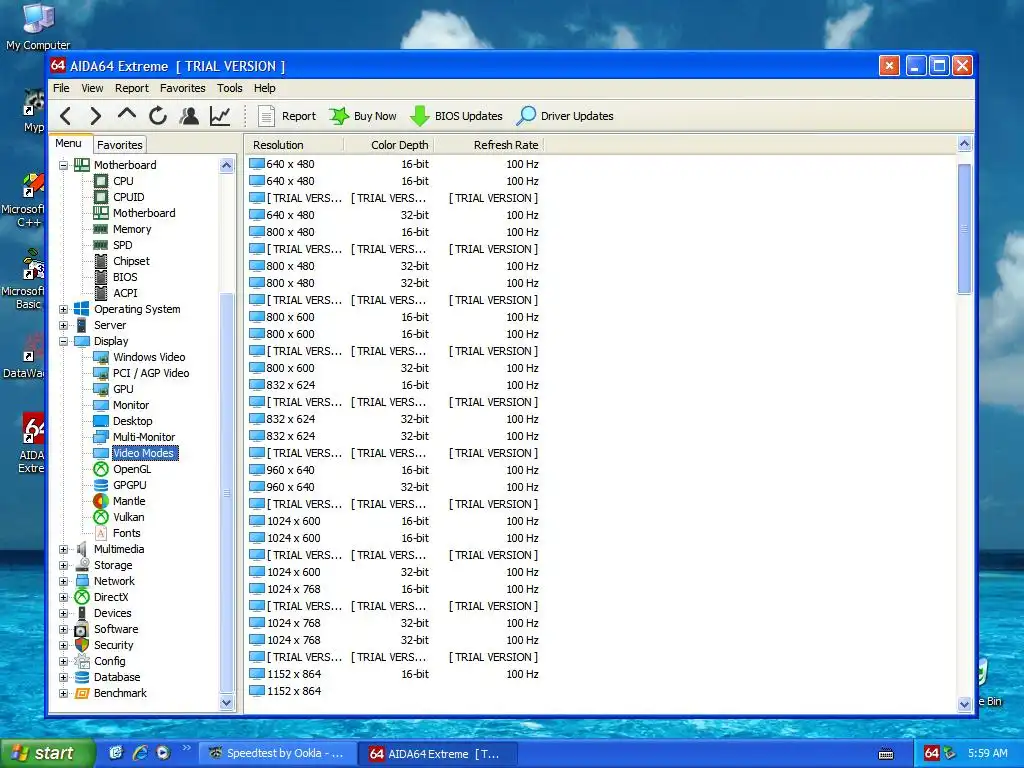Open the Multi-Monitor icon
The width and height of the screenshot is (1024, 768).
[x=101, y=438]
